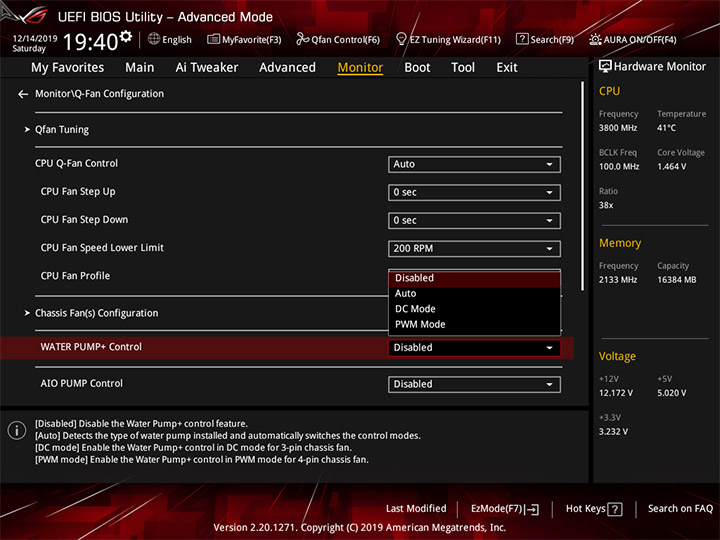Open WATER PUMP+ Control dropdown
The image size is (720, 540).
474,348
